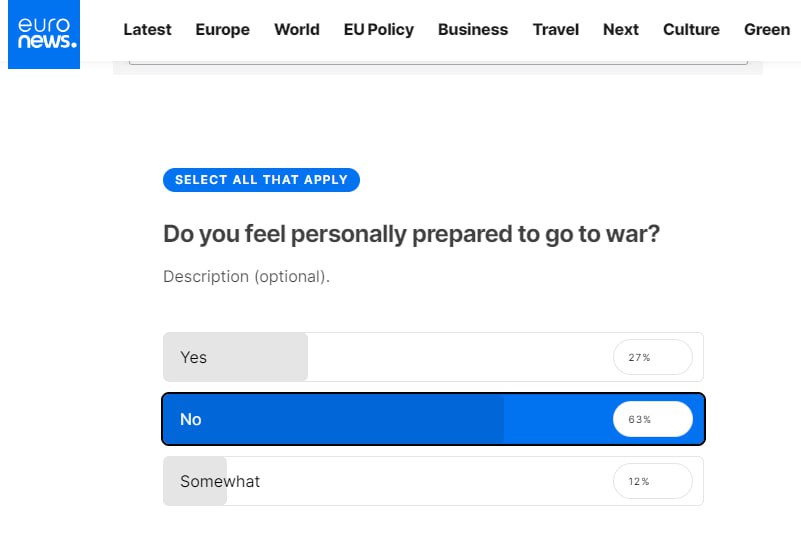Select Travel in the navigation bar
This screenshot has width=801, height=546.
point(556,29)
